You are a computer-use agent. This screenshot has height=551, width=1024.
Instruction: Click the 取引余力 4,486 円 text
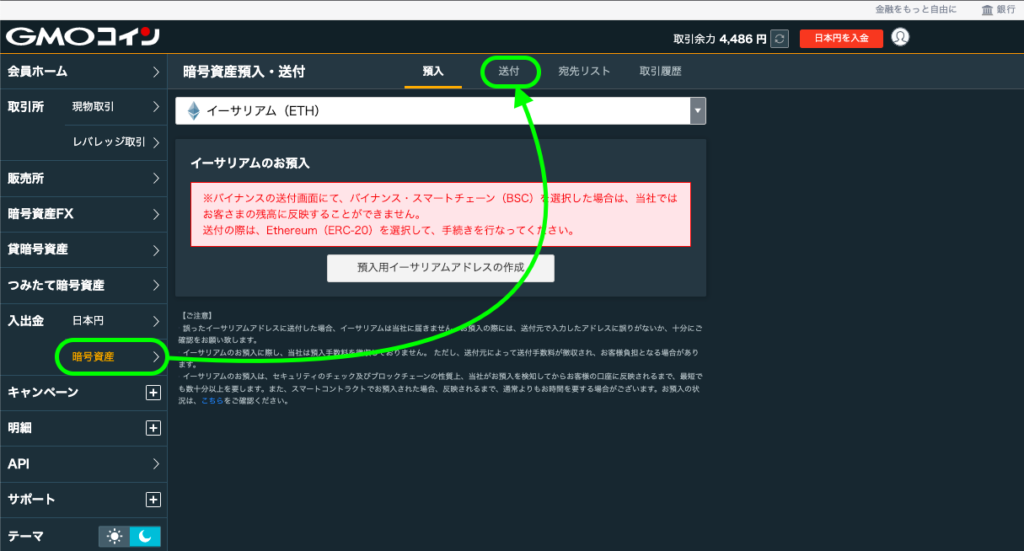(720, 39)
